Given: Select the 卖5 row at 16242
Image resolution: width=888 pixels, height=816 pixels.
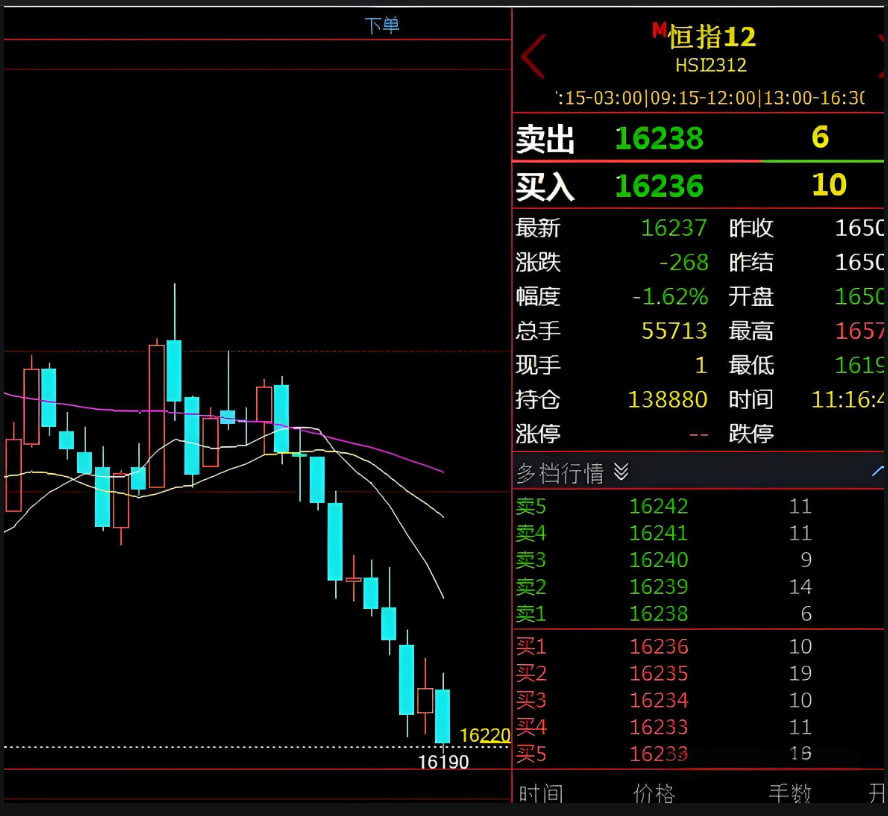Looking at the screenshot, I should coord(658,506).
